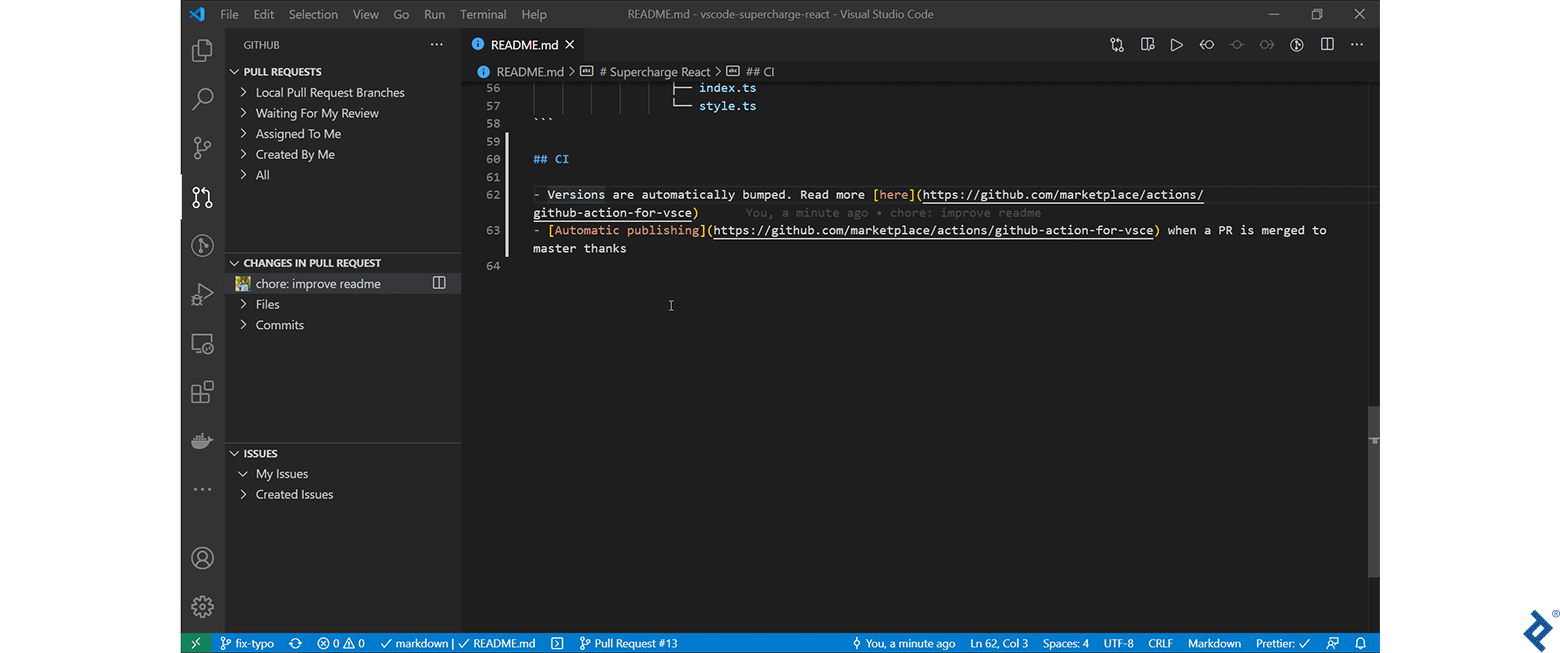Collapse the Pull Requests section
Viewport: 1560px width, 653px height.
[343, 72]
